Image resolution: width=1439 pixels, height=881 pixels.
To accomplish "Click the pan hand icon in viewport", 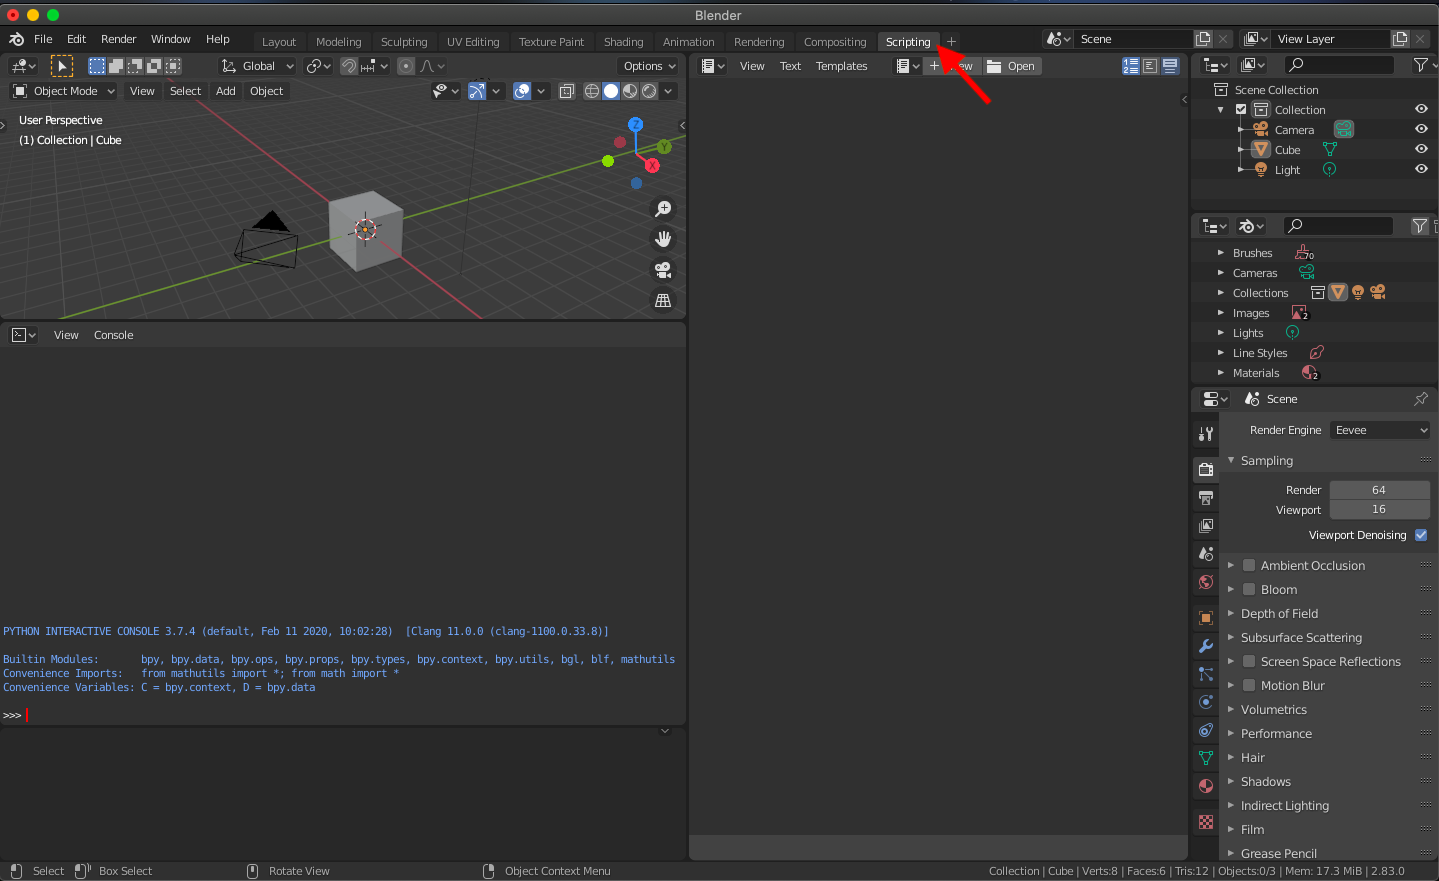I will (662, 239).
